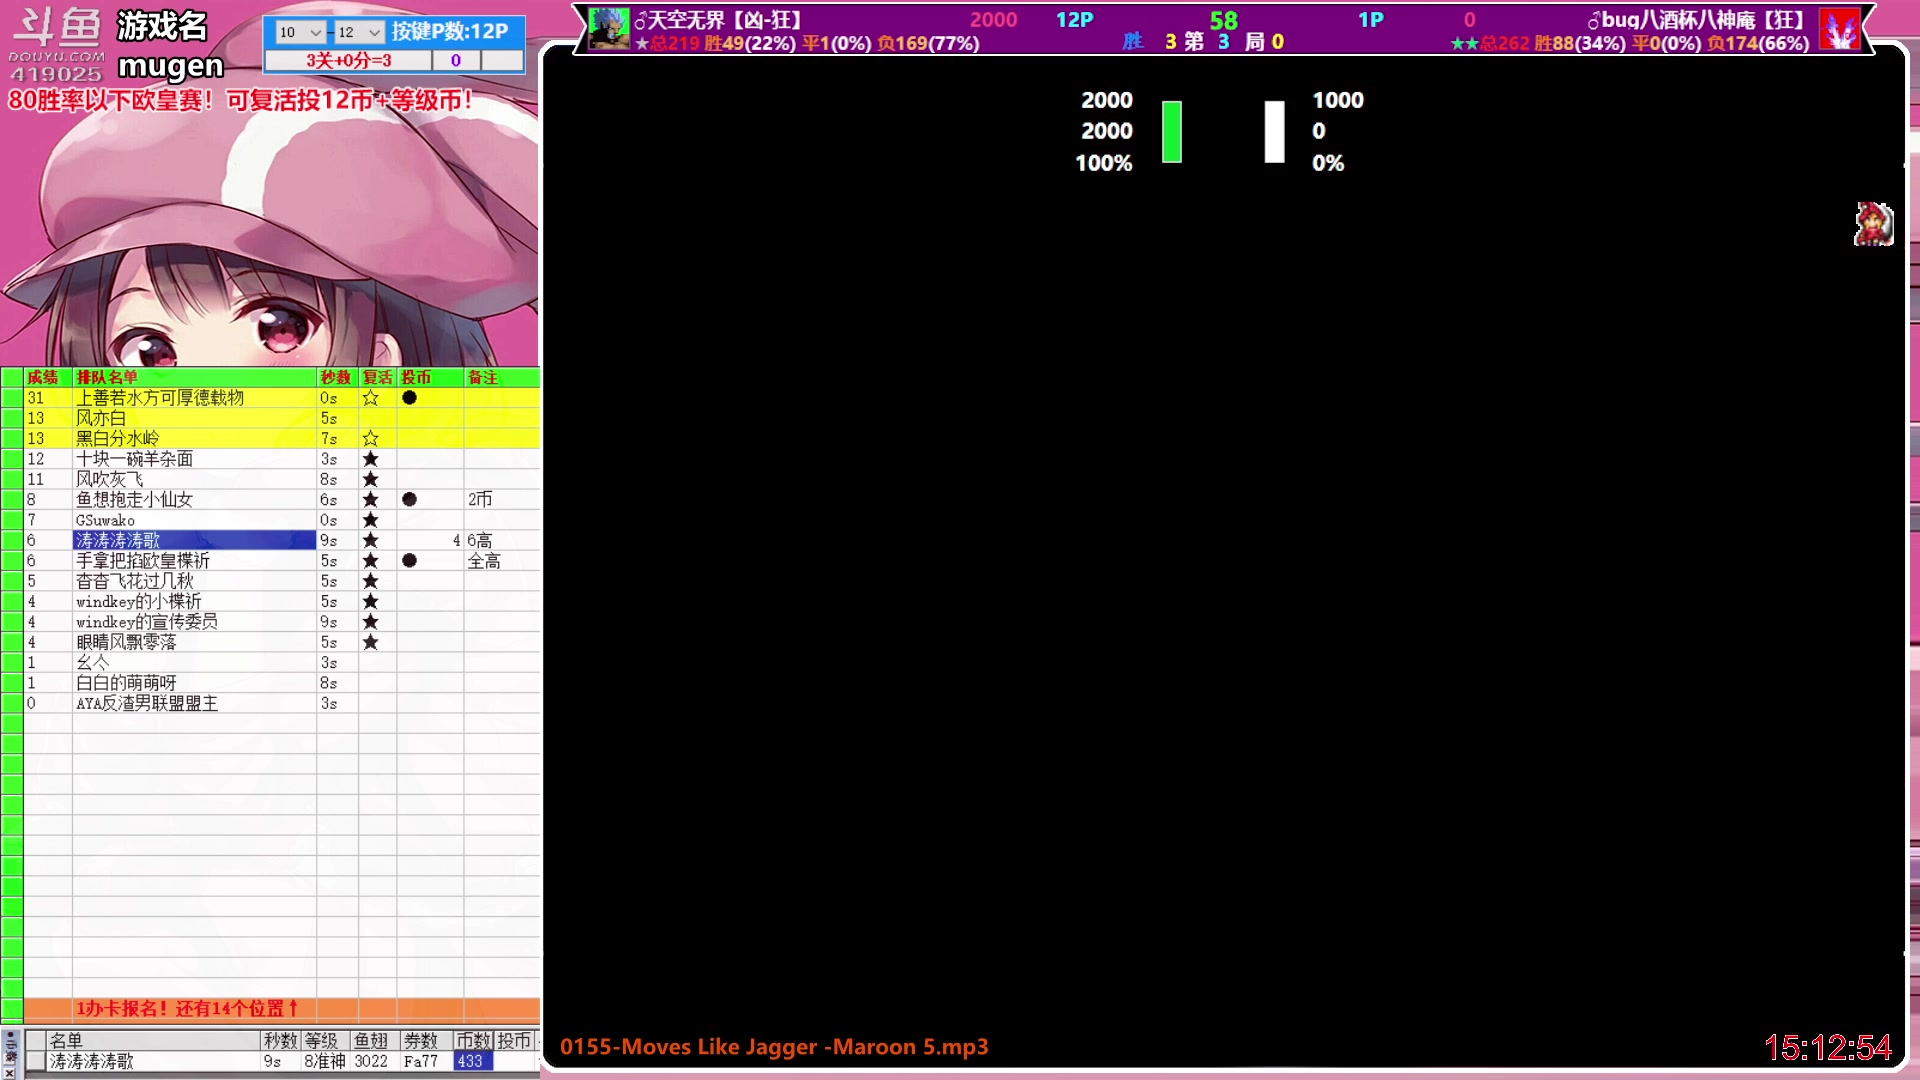Click the bug八酒杯八神庵 red avatar icon
The width and height of the screenshot is (1920, 1080).
tap(1839, 29)
